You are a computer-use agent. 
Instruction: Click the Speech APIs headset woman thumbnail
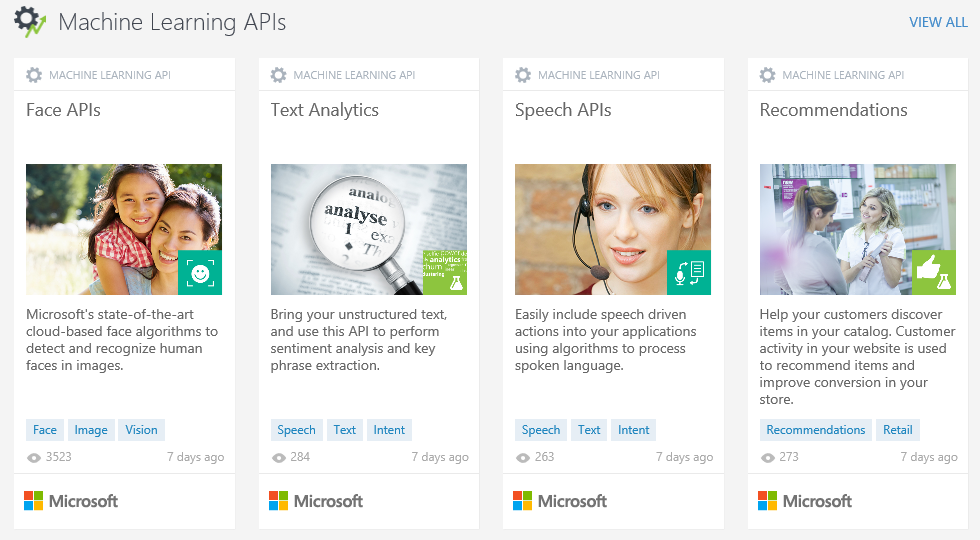coord(612,229)
